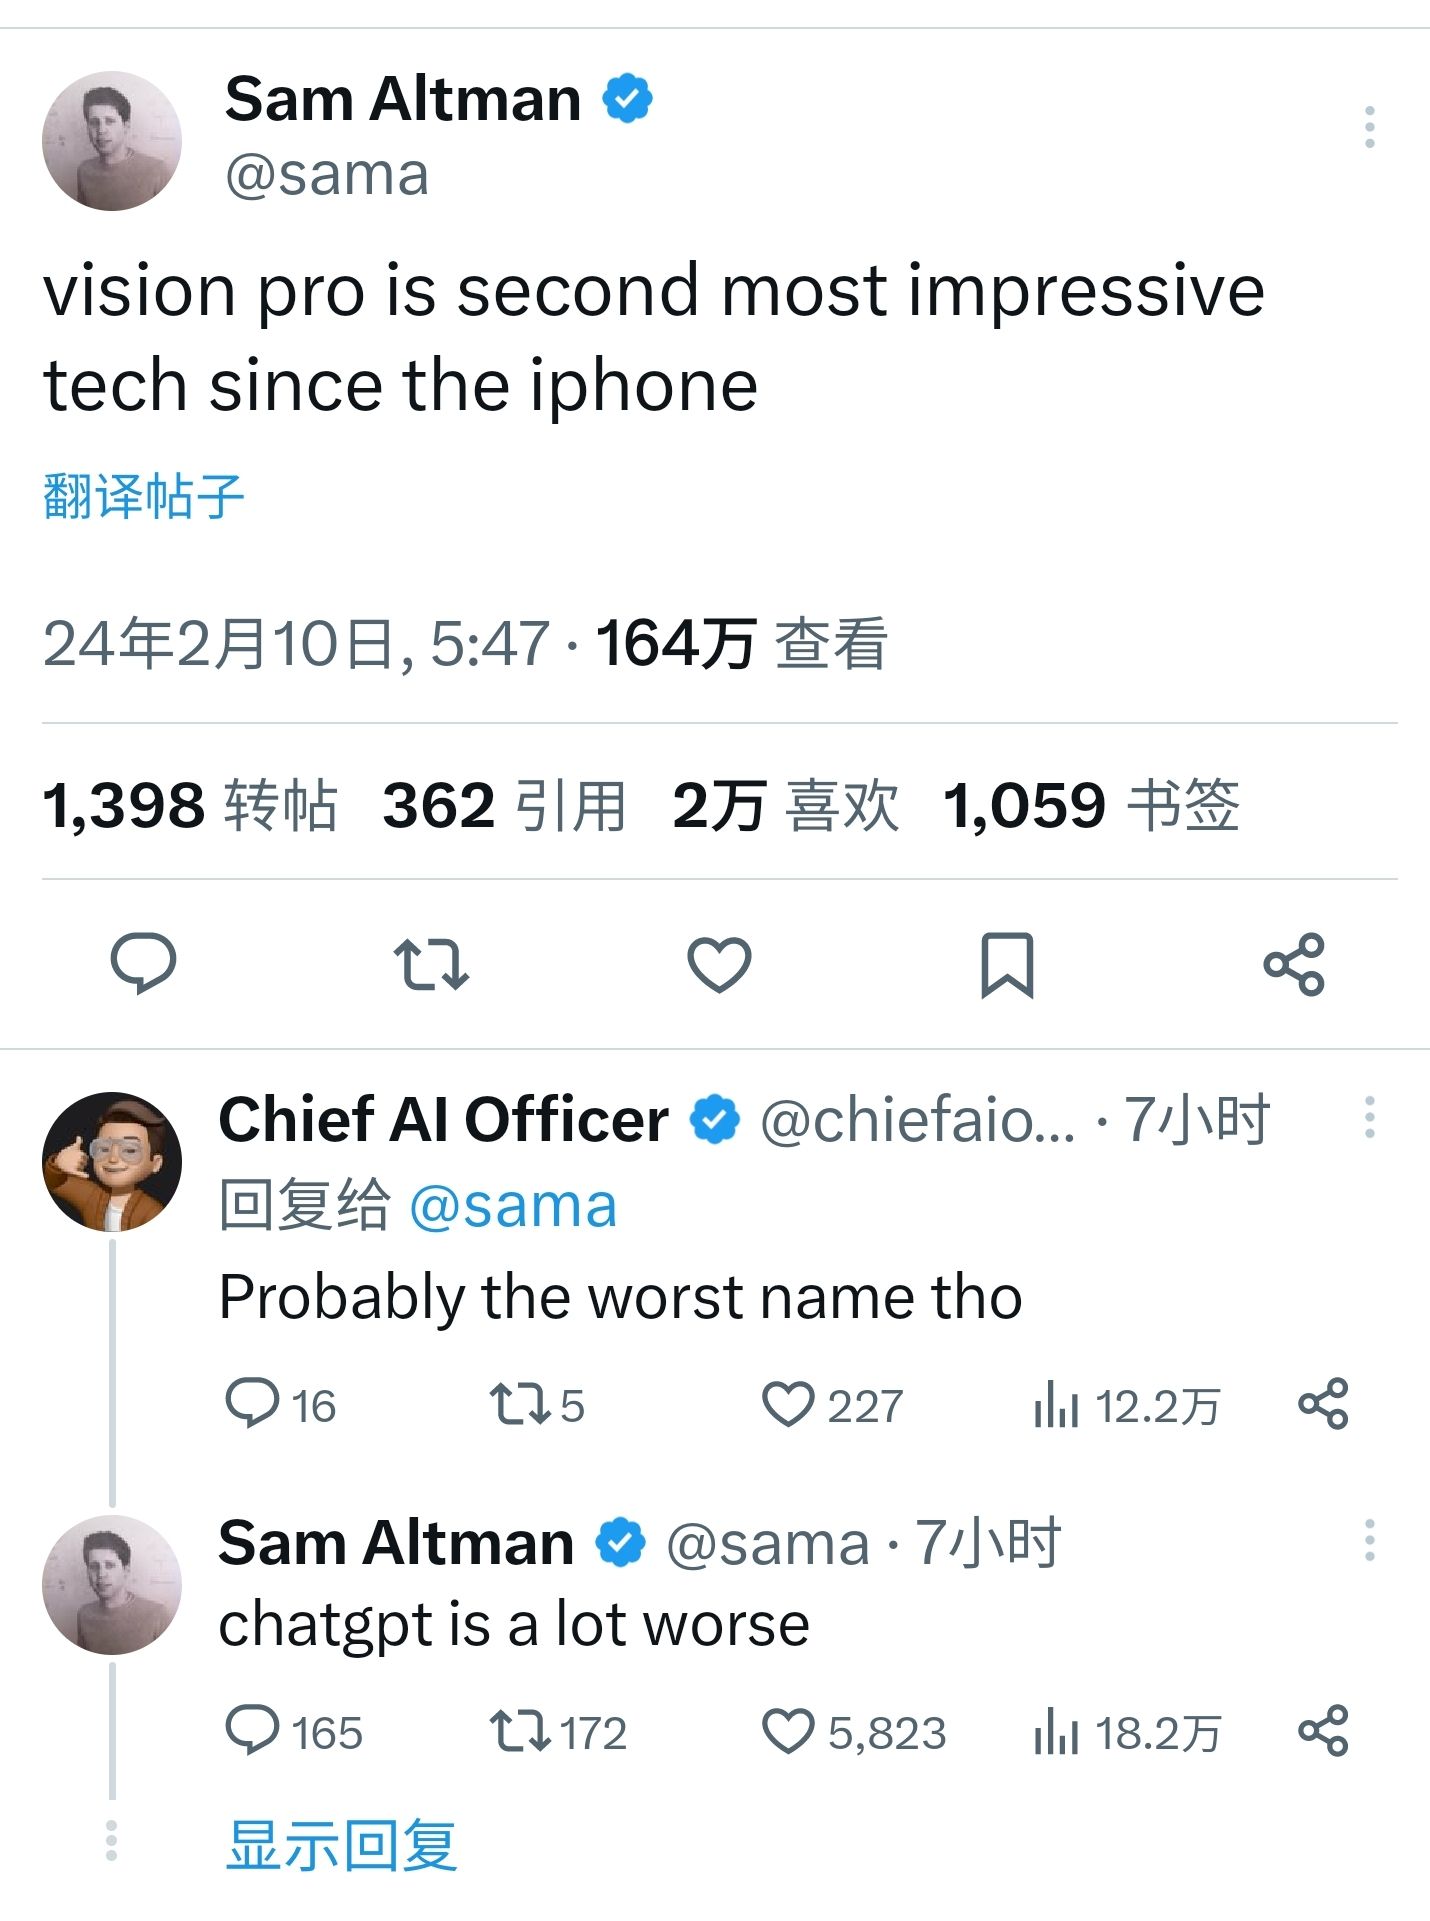The height and width of the screenshot is (1921, 1430).
Task: Open more options on Chief AI Officer reply
Action: [x=1369, y=1117]
